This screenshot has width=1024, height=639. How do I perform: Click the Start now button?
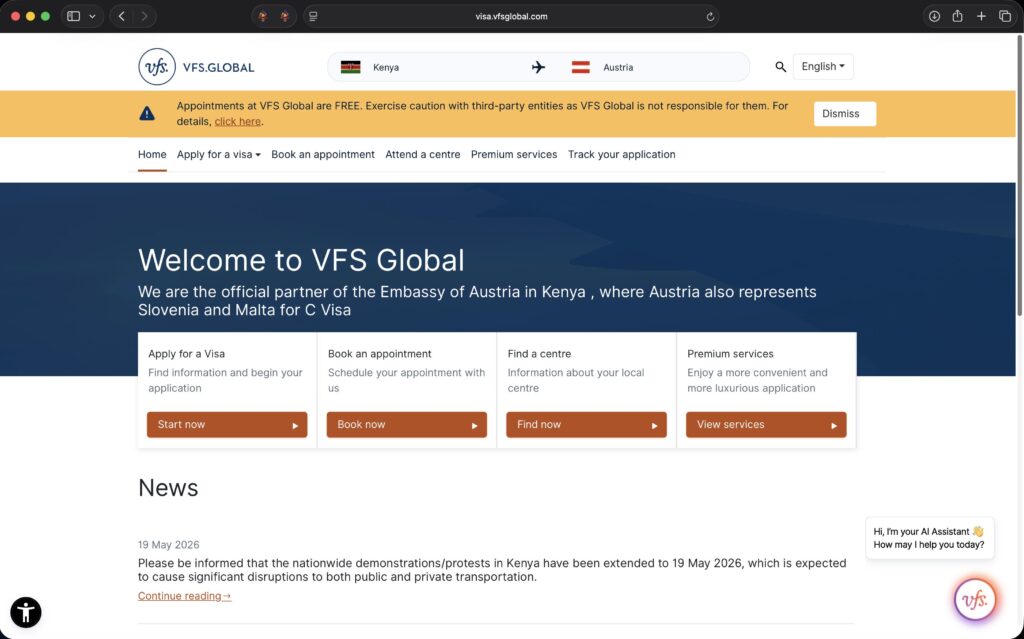[x=227, y=425]
